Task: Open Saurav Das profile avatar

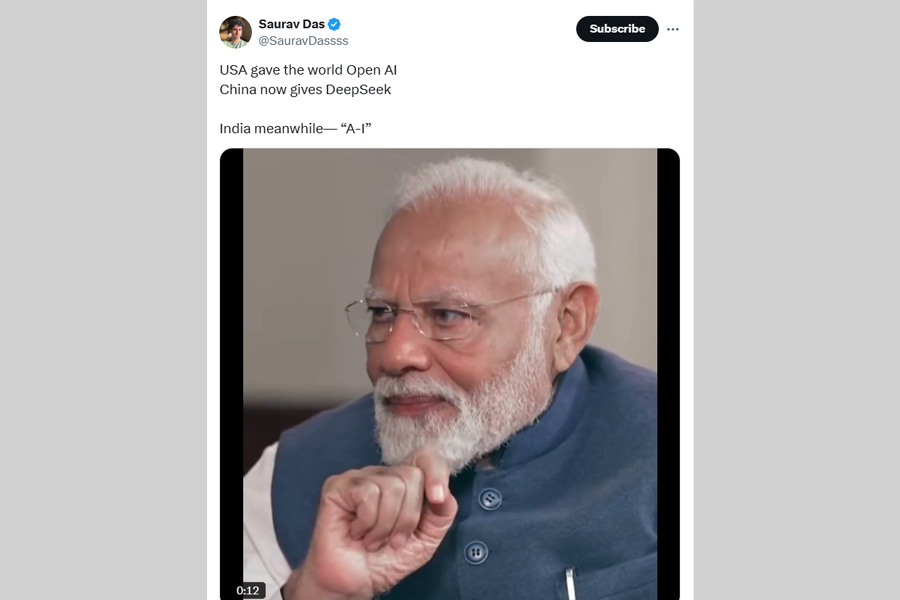Action: (236, 32)
